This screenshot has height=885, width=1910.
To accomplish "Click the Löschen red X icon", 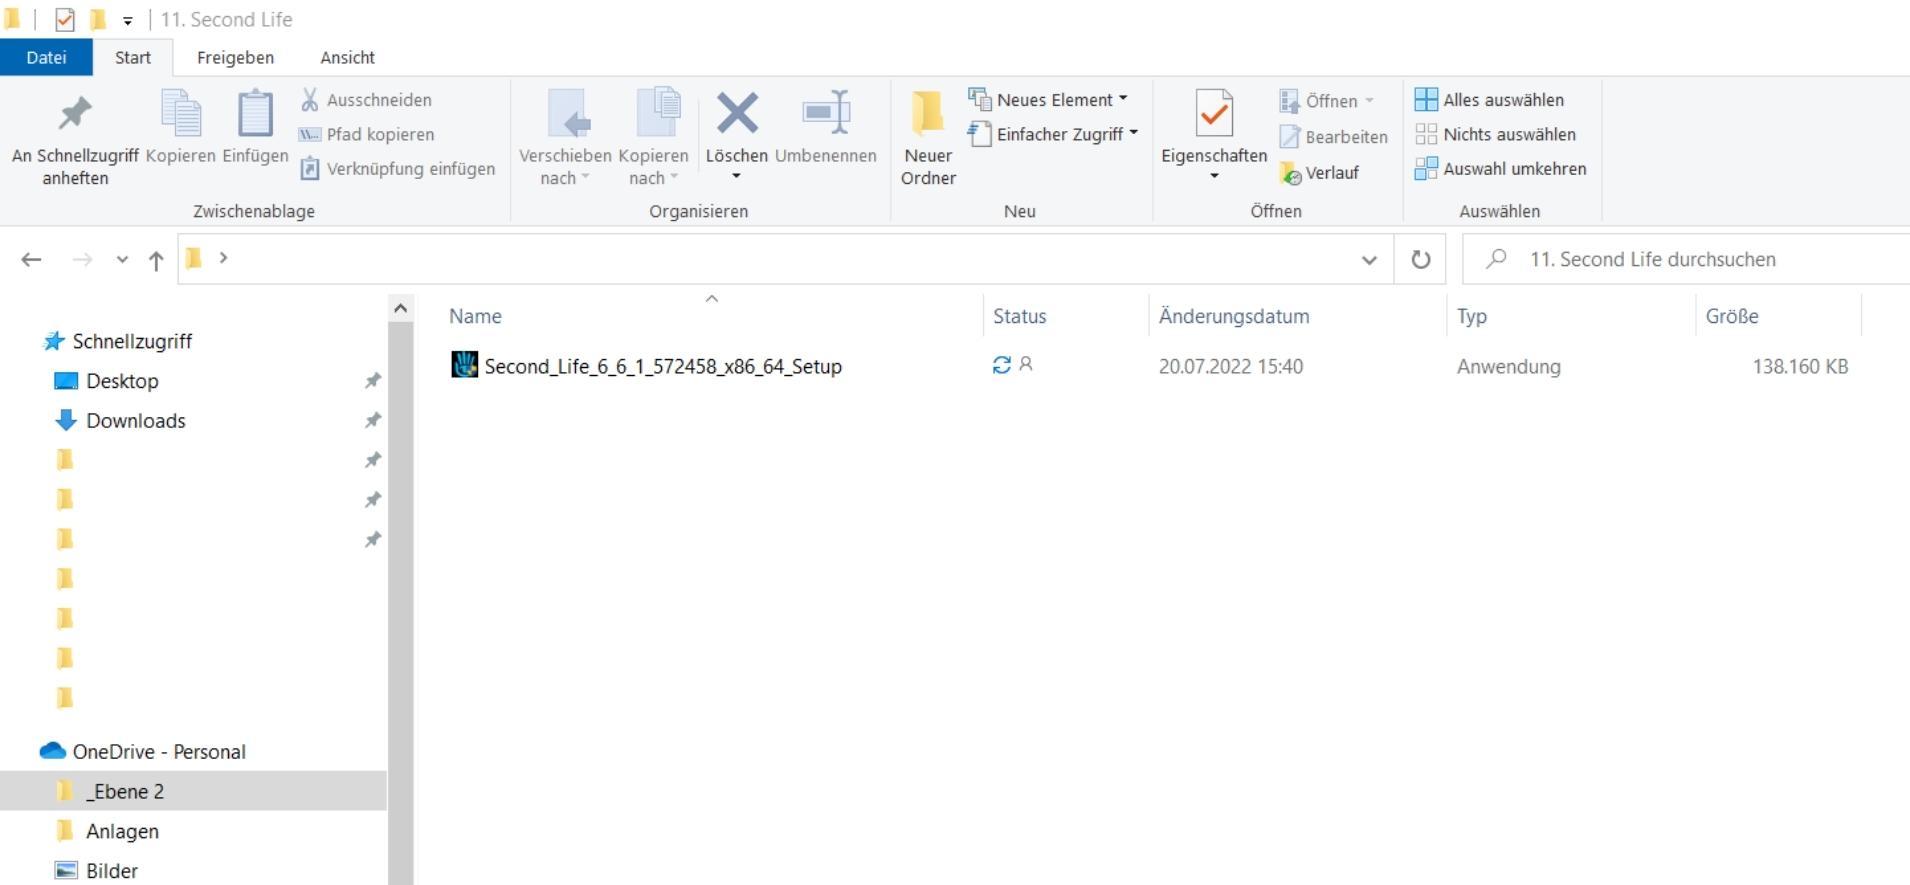I will (x=737, y=113).
